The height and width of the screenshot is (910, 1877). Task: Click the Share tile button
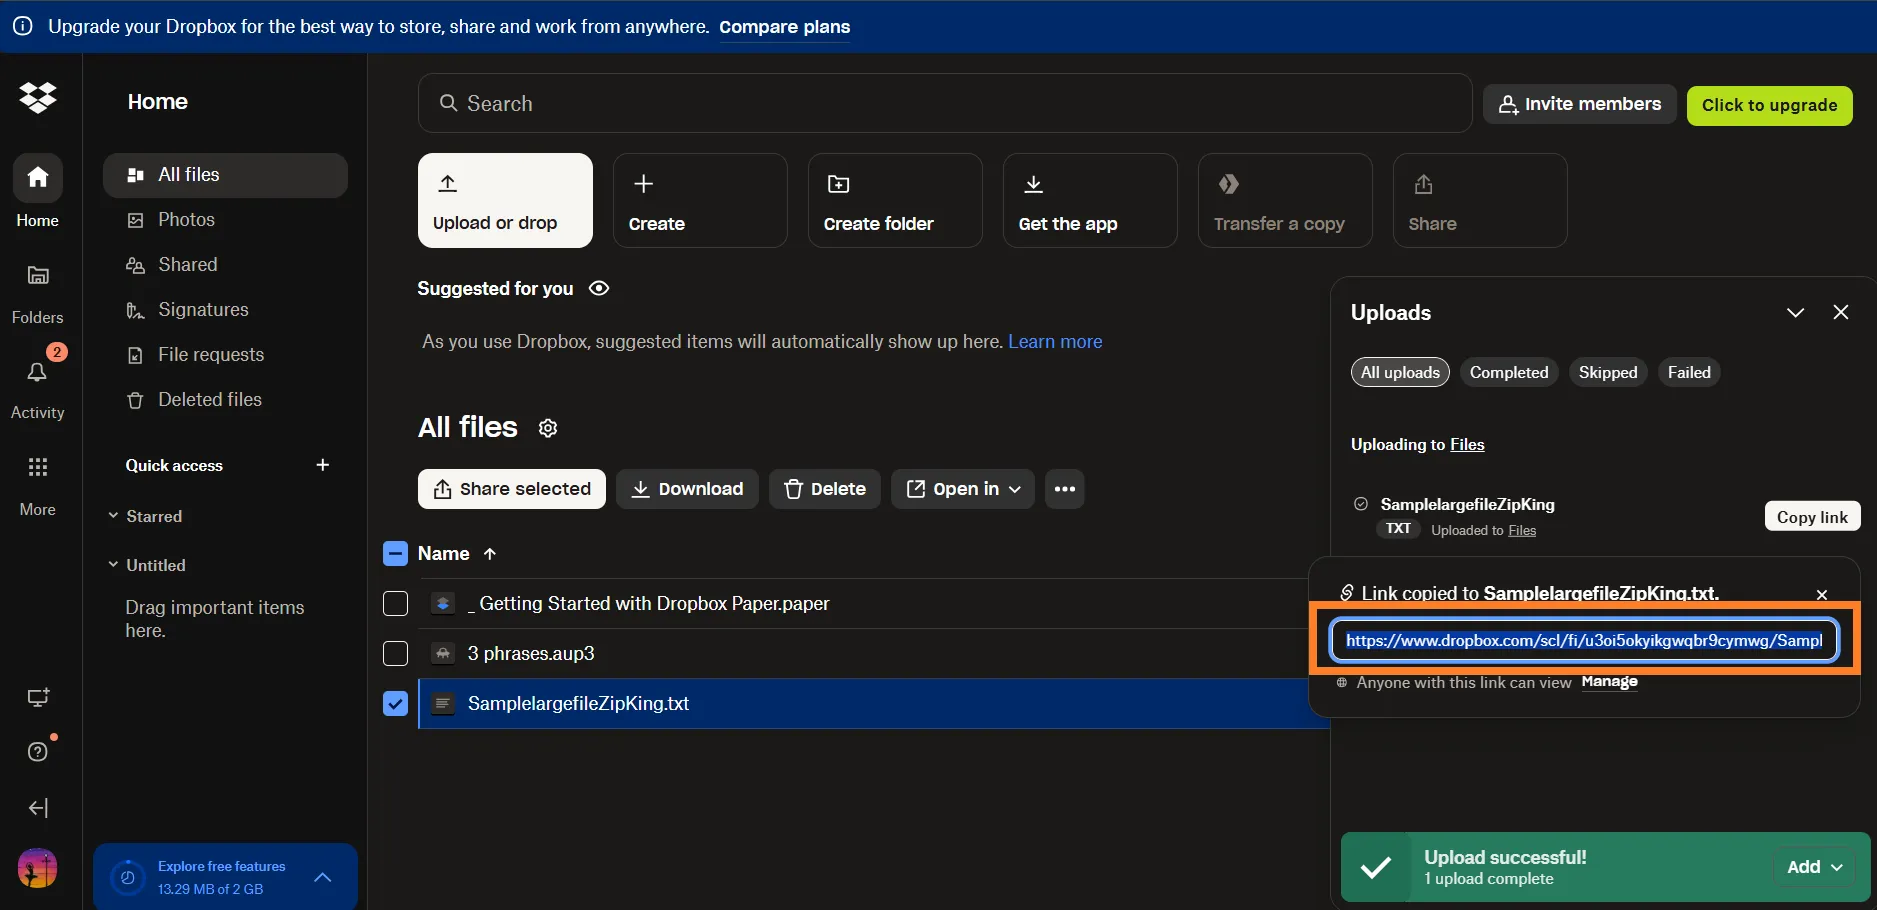(x=1480, y=200)
